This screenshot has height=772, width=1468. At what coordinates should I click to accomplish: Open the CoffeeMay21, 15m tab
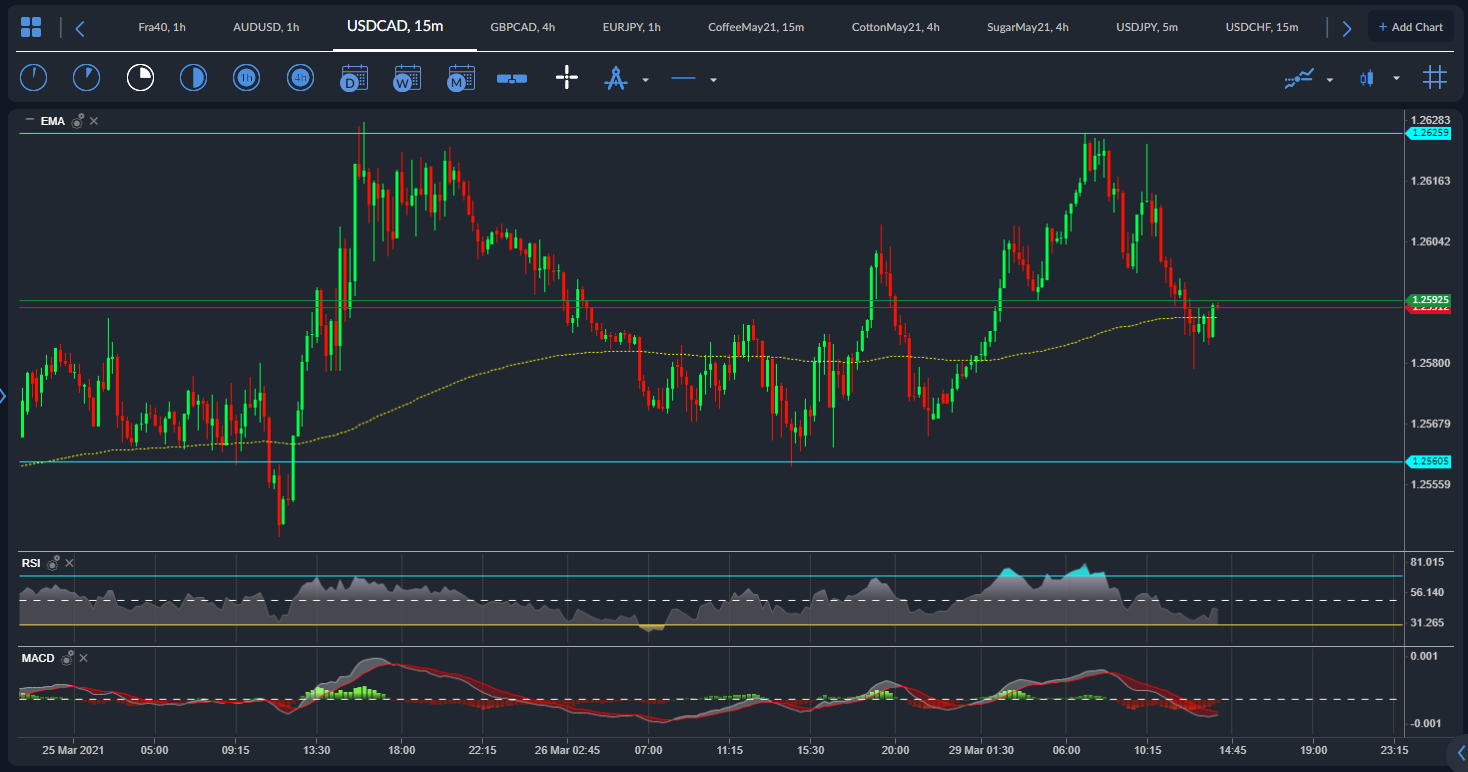[x=756, y=27]
